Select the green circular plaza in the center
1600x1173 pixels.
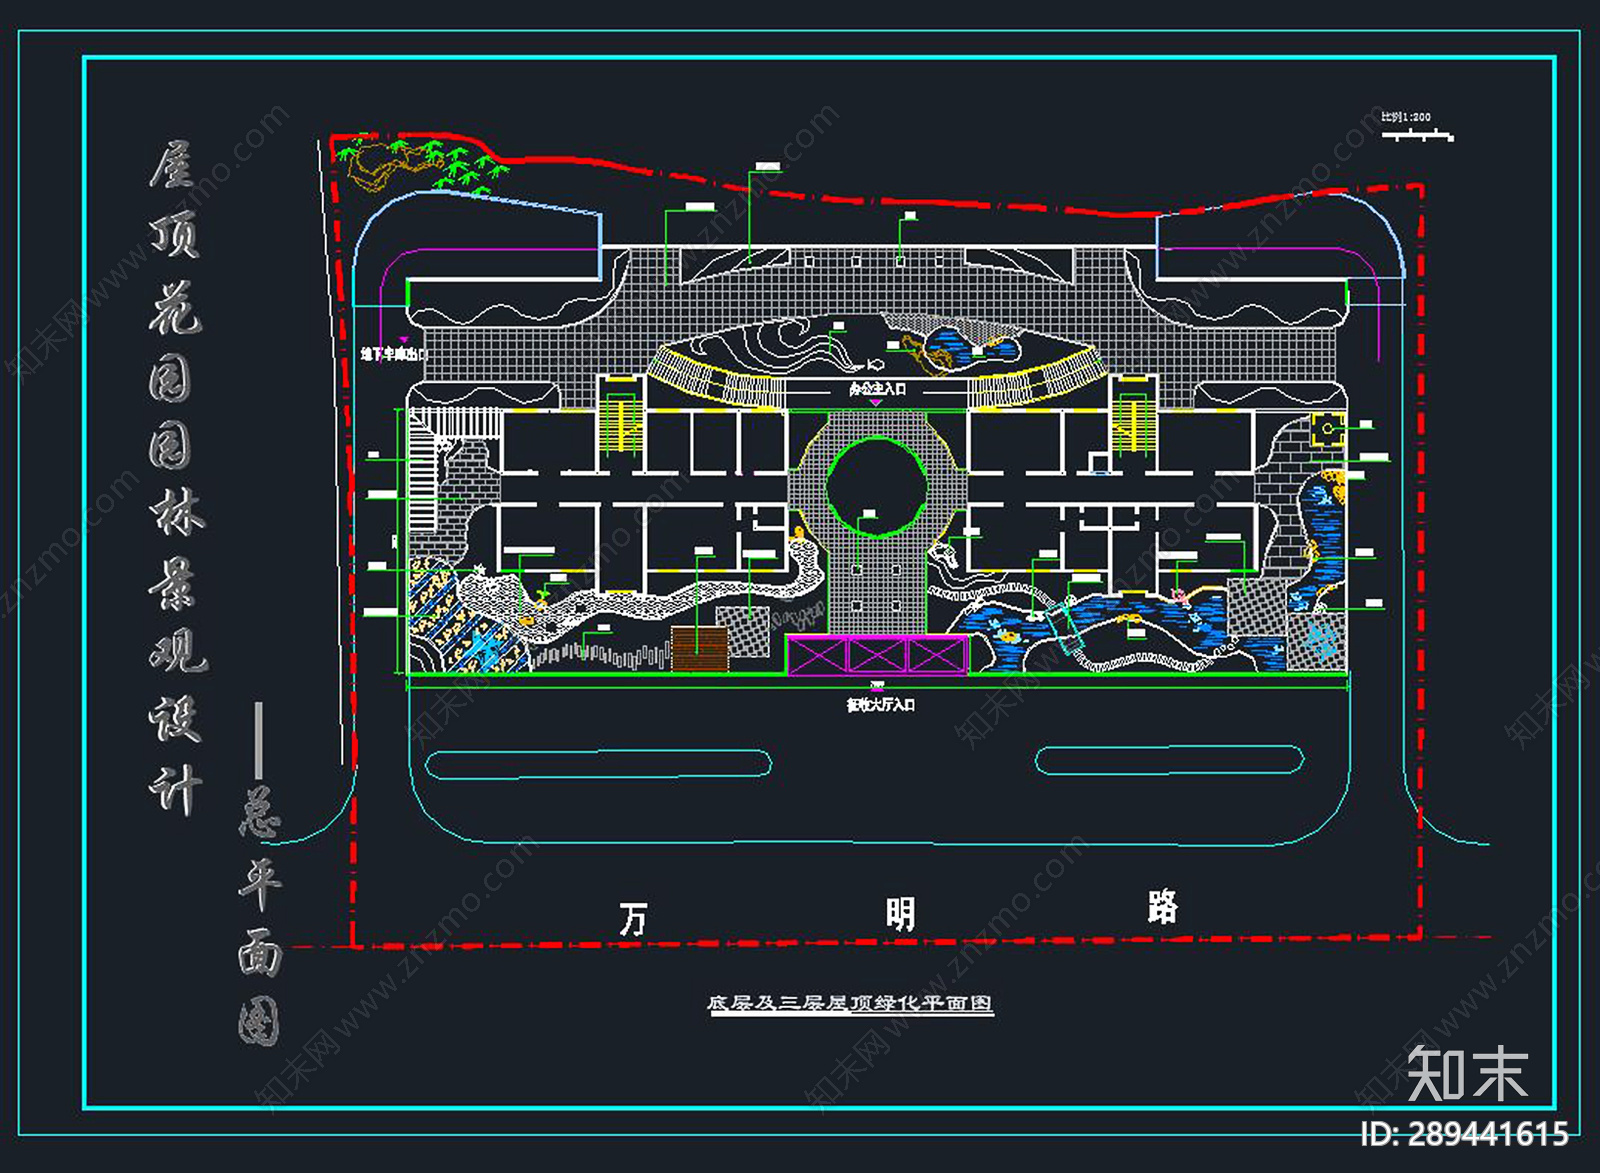coord(877,487)
